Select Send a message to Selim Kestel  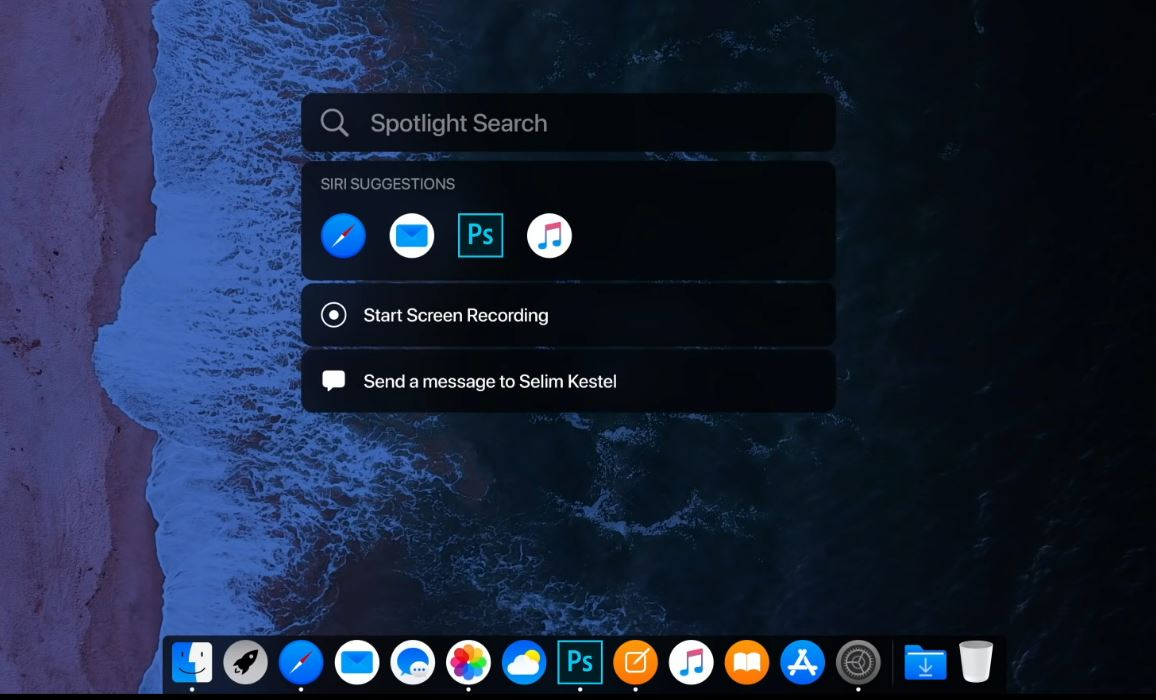click(568, 381)
